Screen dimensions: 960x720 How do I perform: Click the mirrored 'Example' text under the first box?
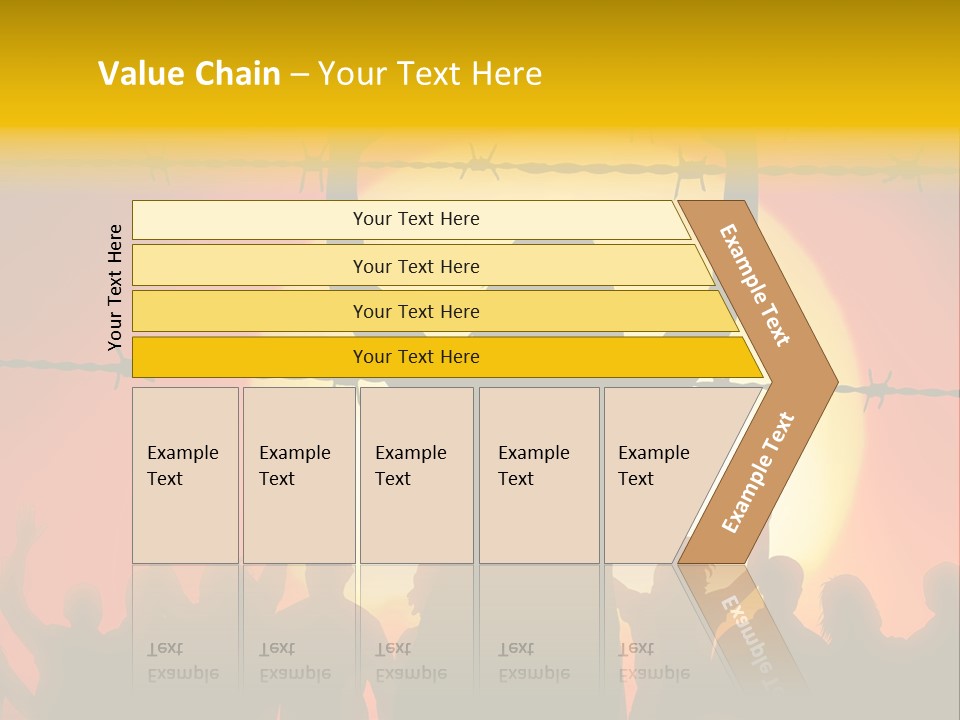tap(182, 675)
